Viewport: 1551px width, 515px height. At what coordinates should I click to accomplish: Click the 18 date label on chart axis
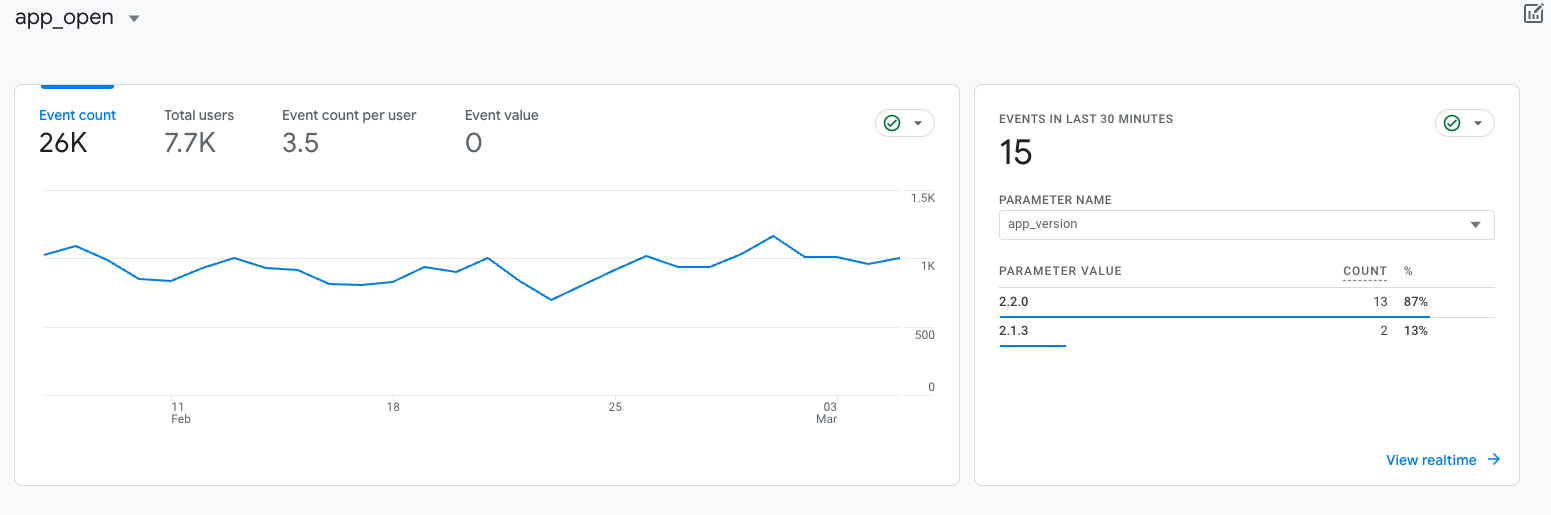tap(393, 407)
